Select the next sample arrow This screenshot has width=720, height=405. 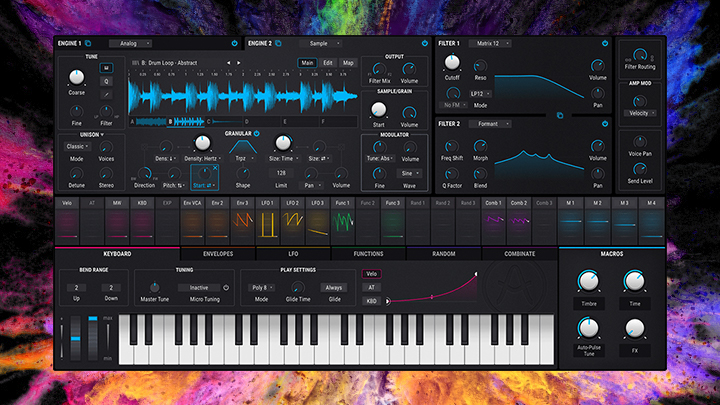(x=239, y=63)
